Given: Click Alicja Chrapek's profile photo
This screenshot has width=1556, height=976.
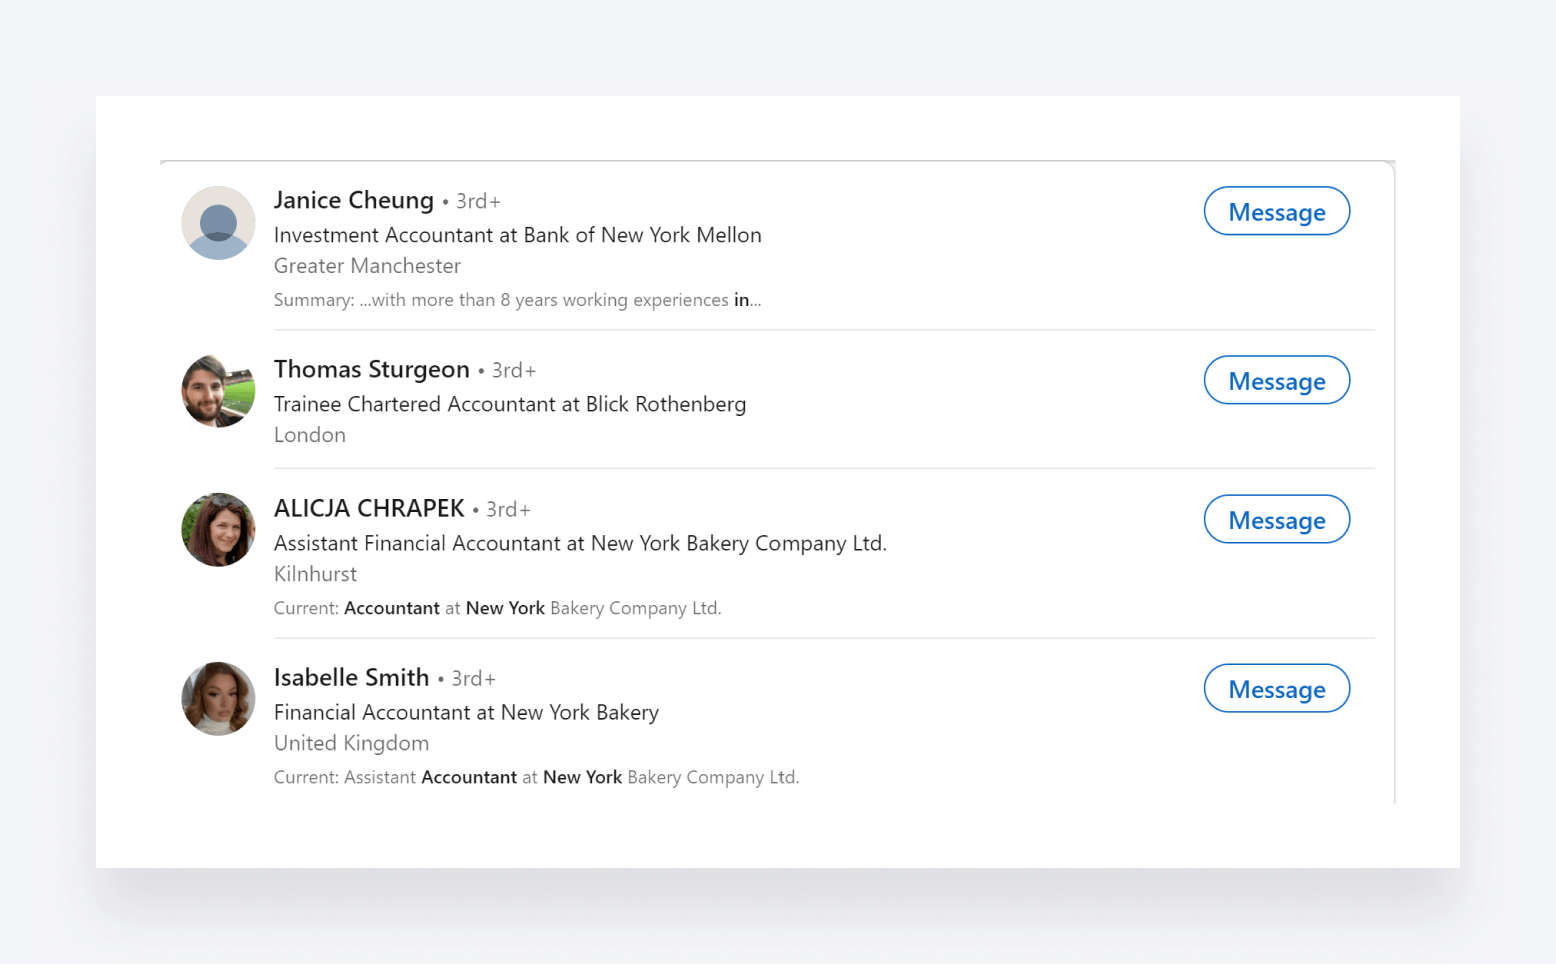Looking at the screenshot, I should pyautogui.click(x=218, y=530).
